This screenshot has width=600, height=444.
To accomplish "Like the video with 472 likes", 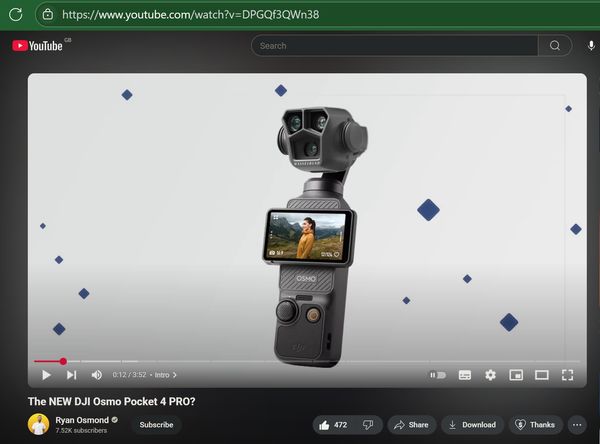I will pyautogui.click(x=333, y=425).
